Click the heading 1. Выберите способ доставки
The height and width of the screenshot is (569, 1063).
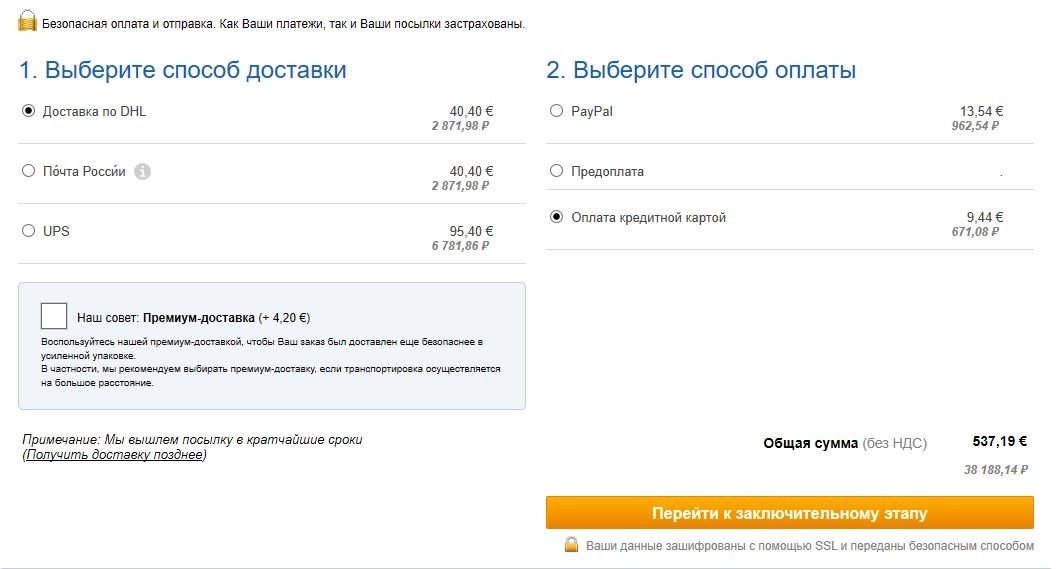pos(183,71)
